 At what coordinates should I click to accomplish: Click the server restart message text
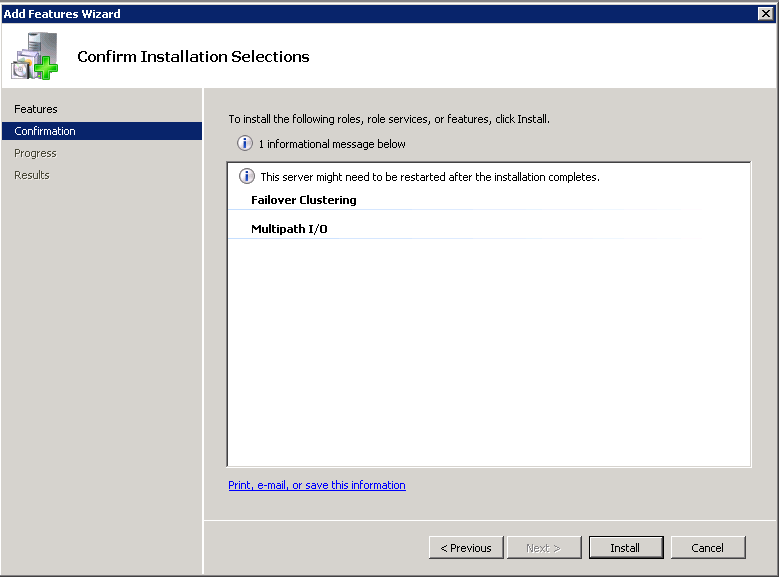(x=430, y=177)
